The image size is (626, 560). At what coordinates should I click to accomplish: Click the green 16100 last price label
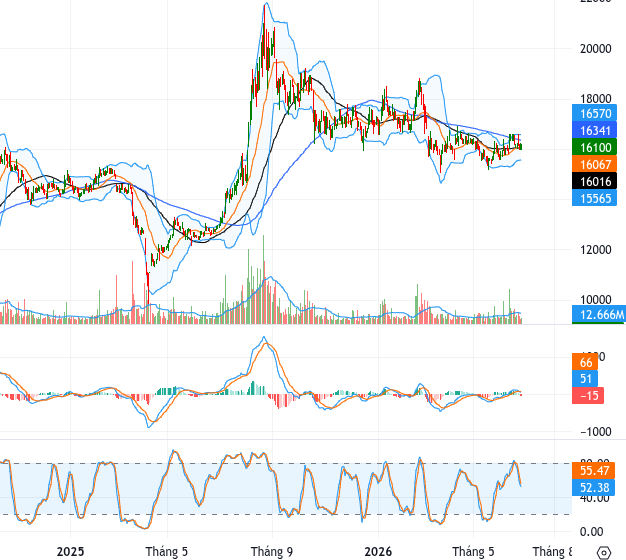(x=594, y=147)
